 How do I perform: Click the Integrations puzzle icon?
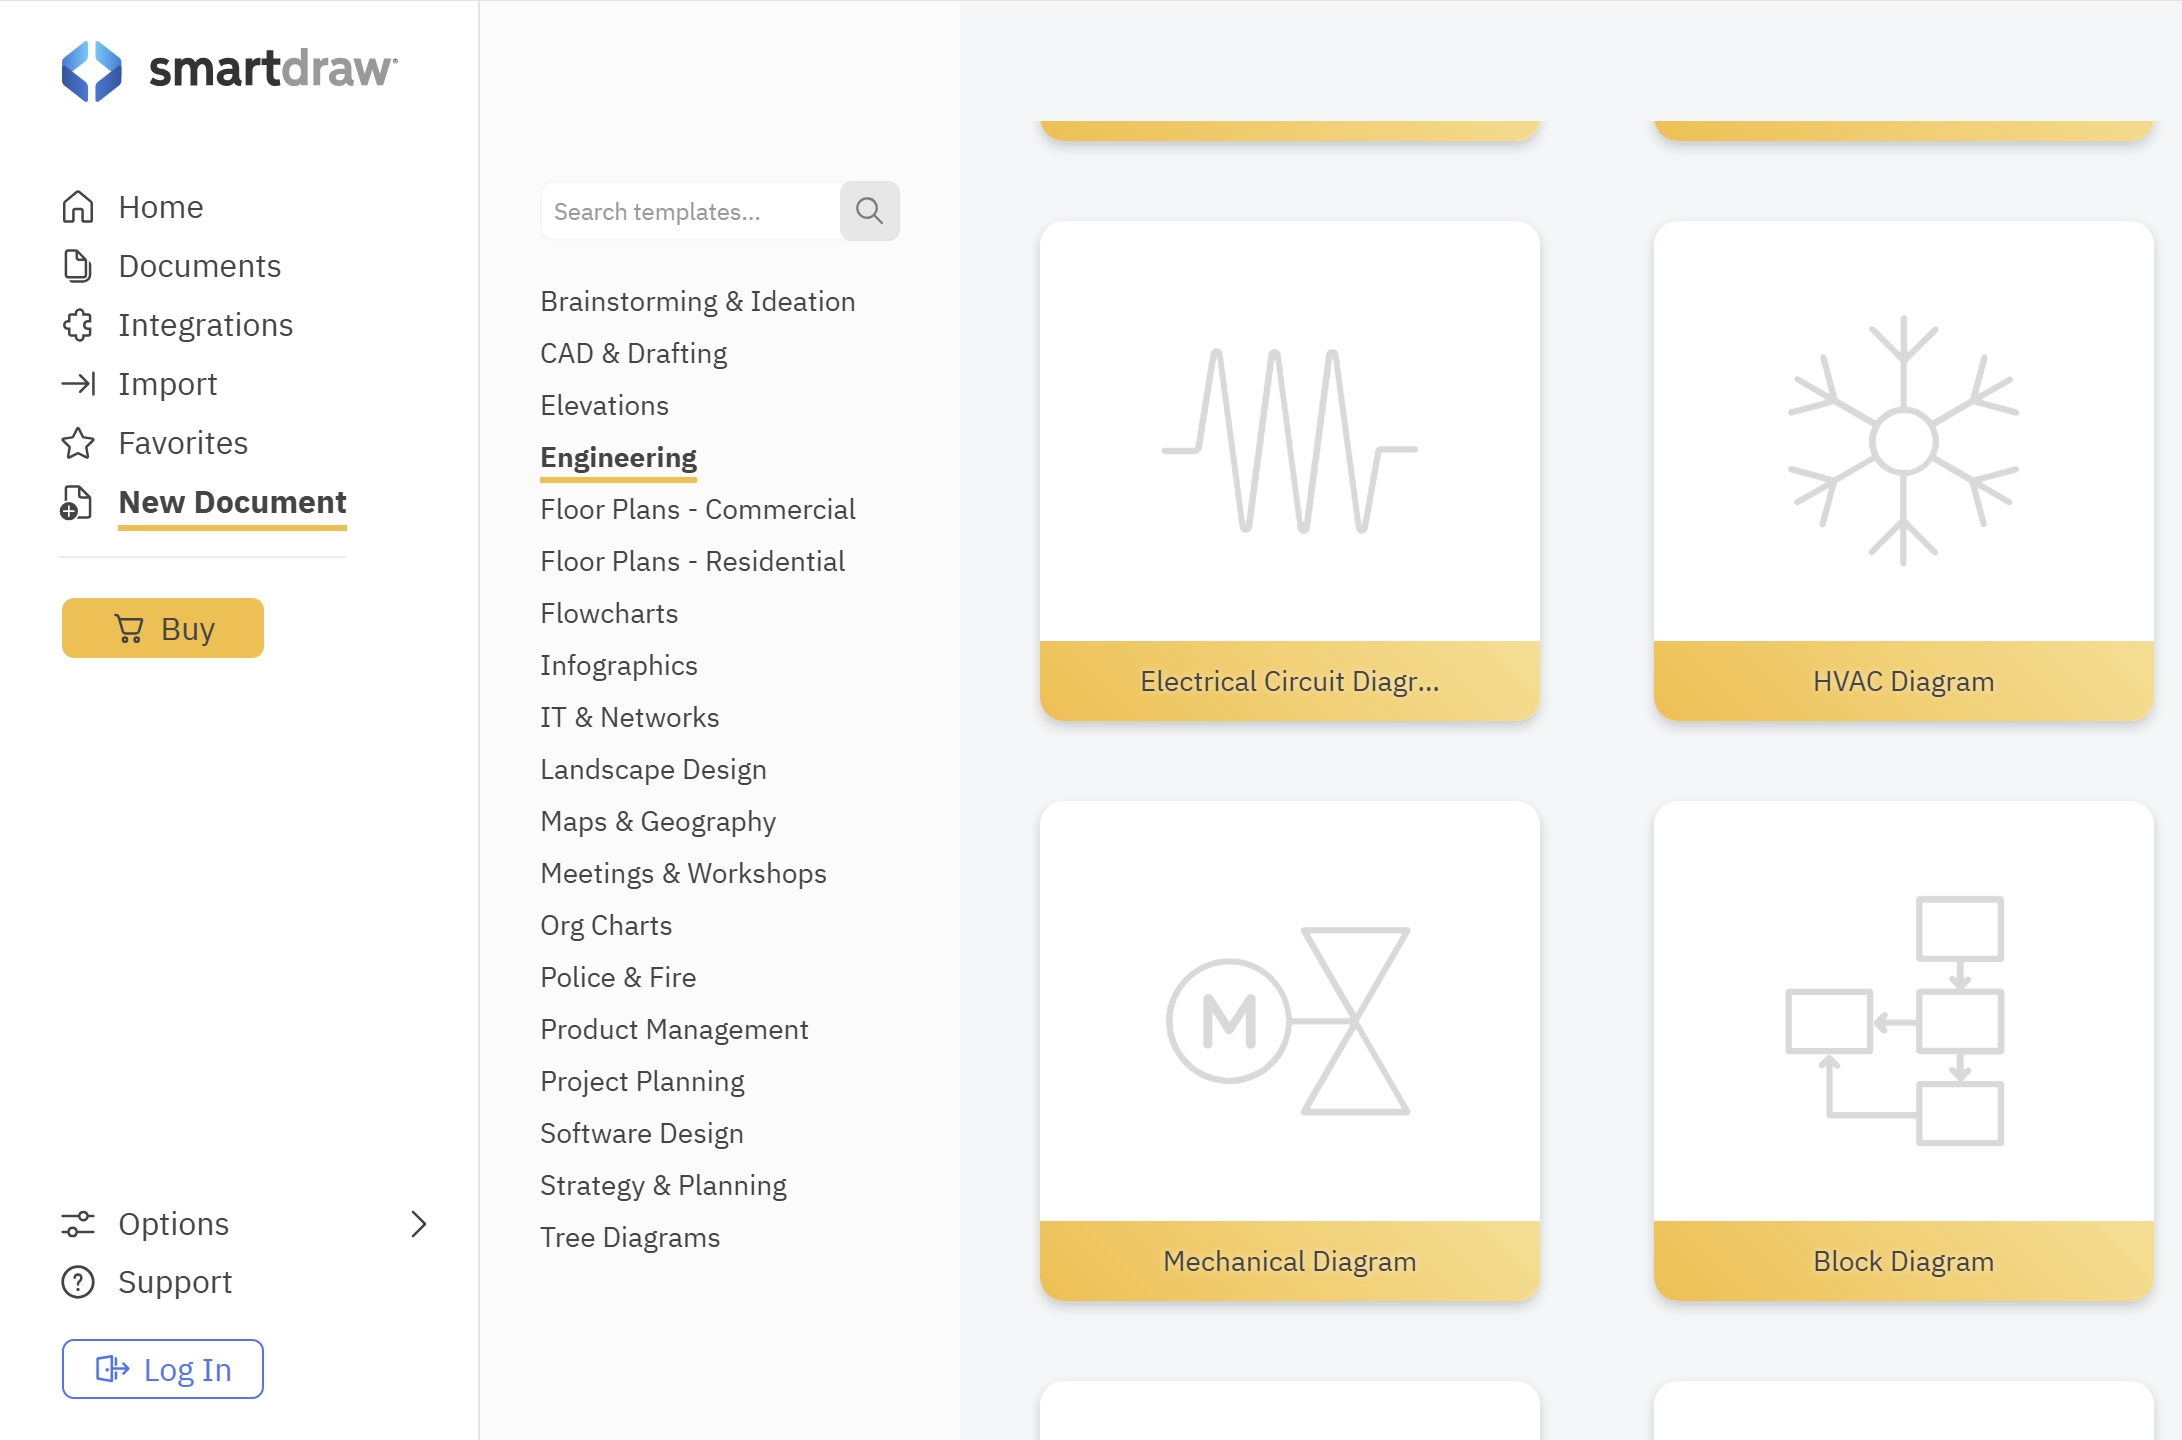[78, 325]
